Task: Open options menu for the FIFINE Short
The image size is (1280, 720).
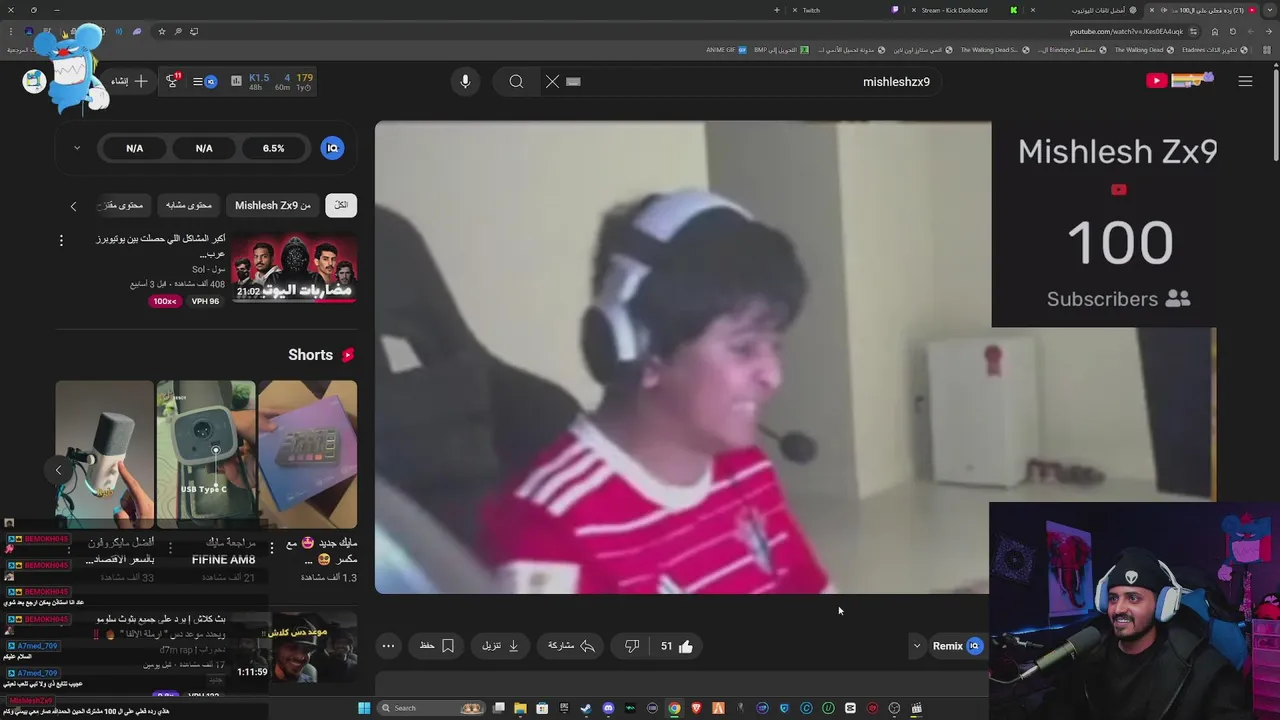Action: coord(169,546)
